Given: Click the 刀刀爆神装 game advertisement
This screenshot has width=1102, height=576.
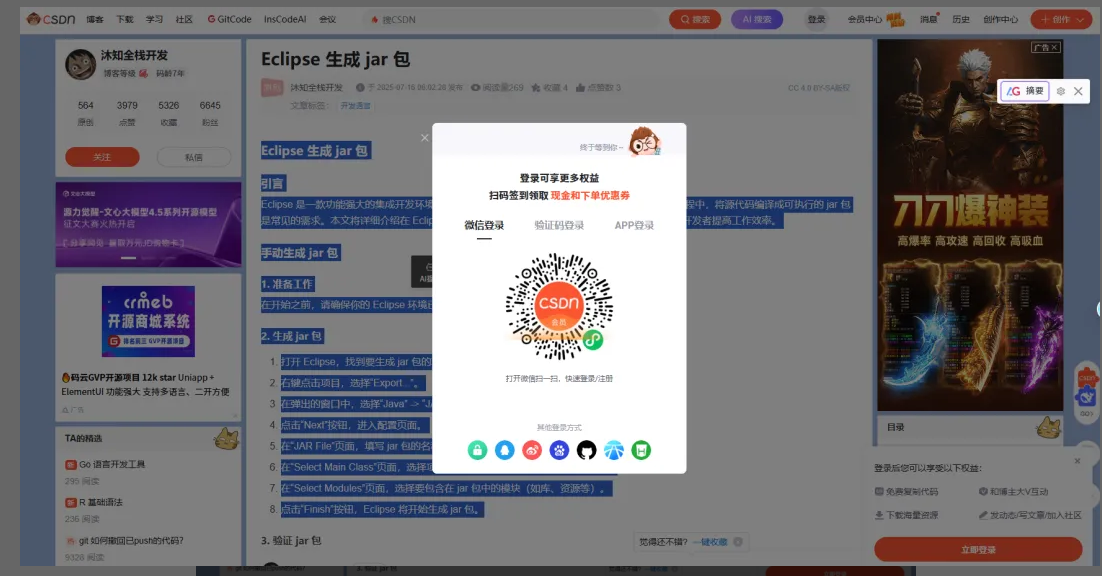Looking at the screenshot, I should click(970, 225).
